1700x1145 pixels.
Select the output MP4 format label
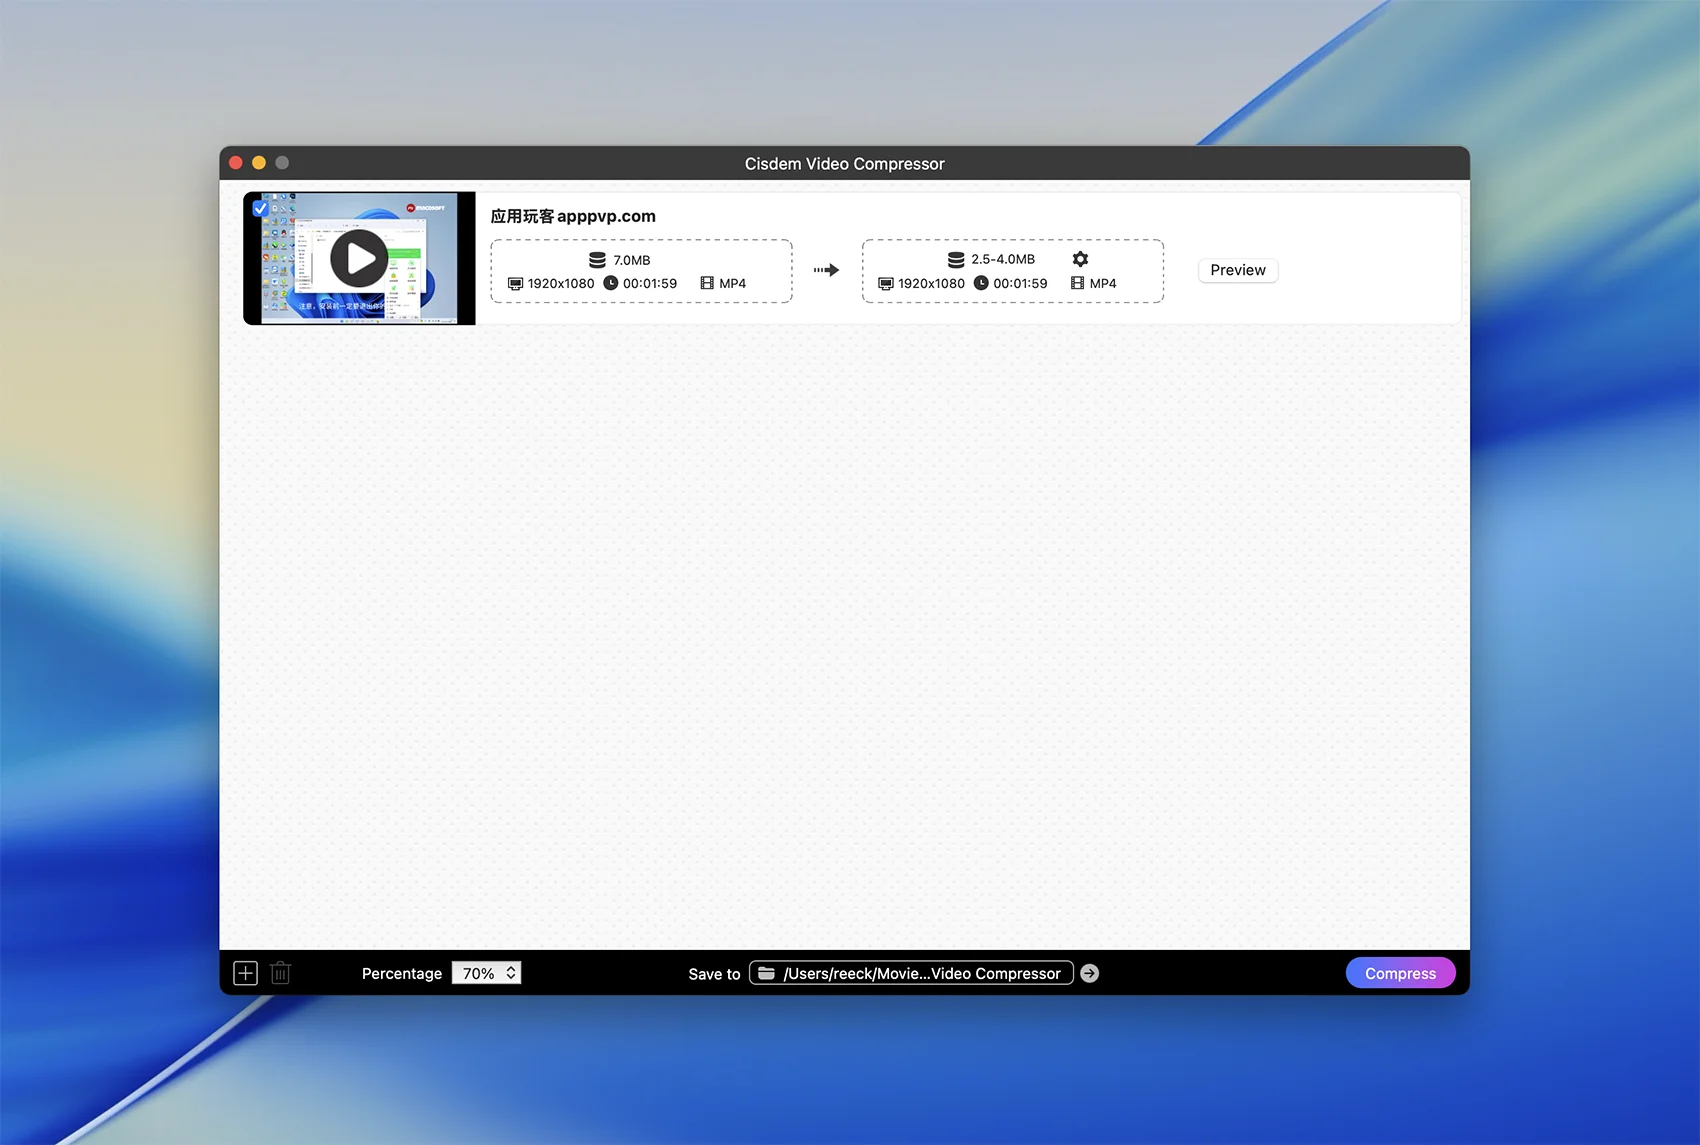1102,283
